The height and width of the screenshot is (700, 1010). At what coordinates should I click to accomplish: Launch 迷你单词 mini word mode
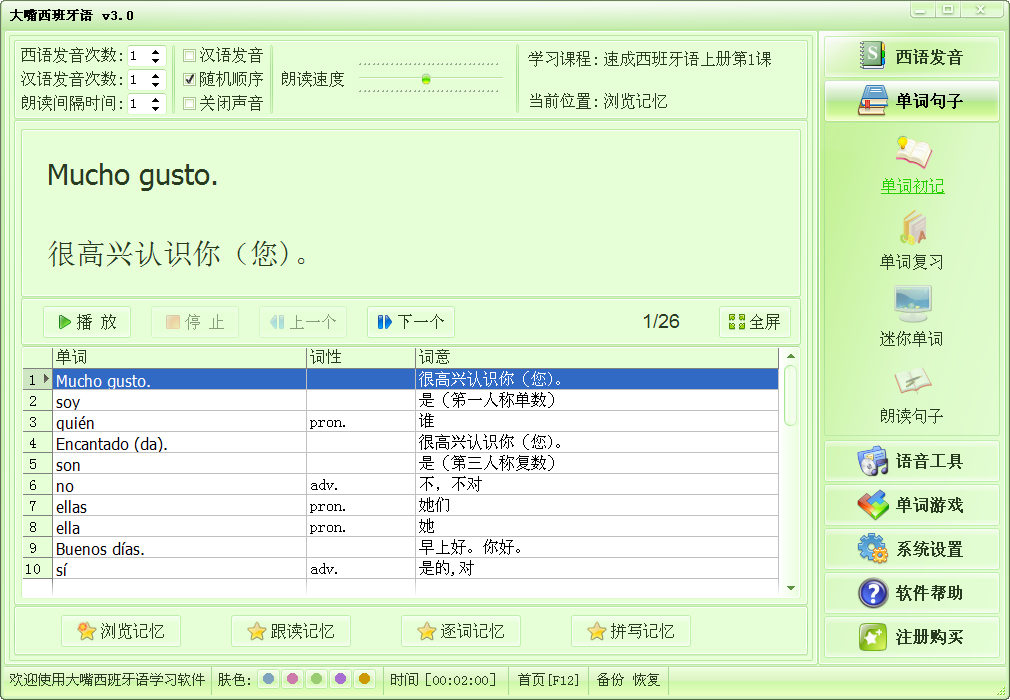point(912,317)
